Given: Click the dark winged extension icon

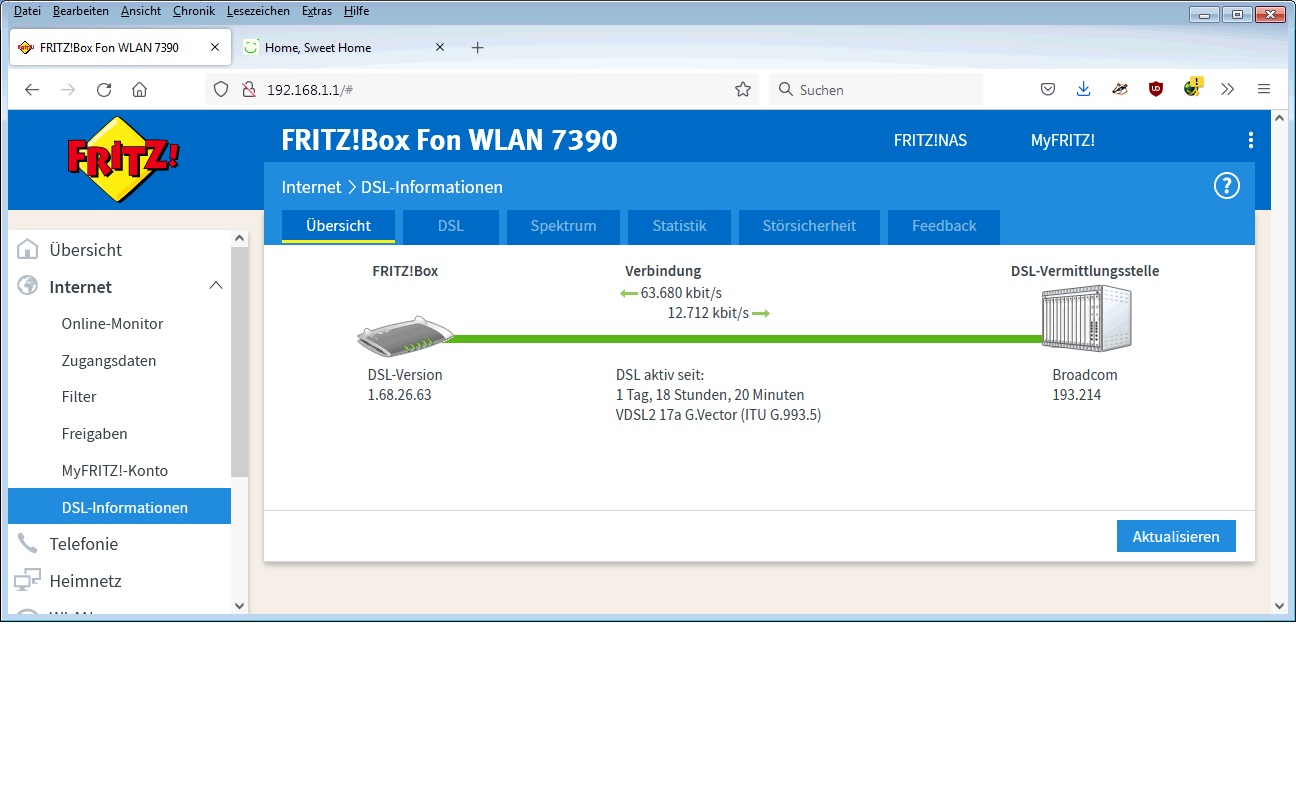Looking at the screenshot, I should [x=1120, y=89].
